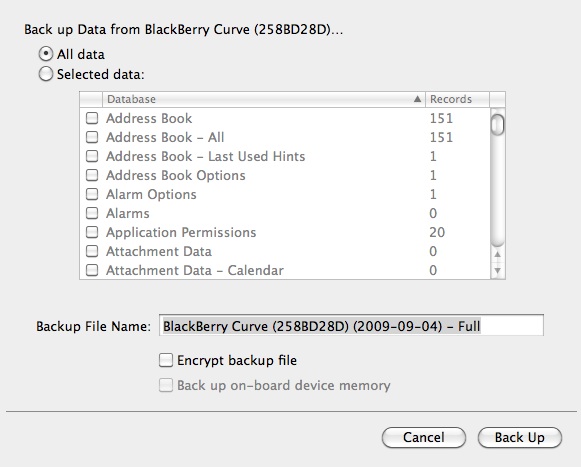Screen dimensions: 581x467
Task: Click the scrollbar up arrow in database list
Action: pyautogui.click(x=497, y=254)
